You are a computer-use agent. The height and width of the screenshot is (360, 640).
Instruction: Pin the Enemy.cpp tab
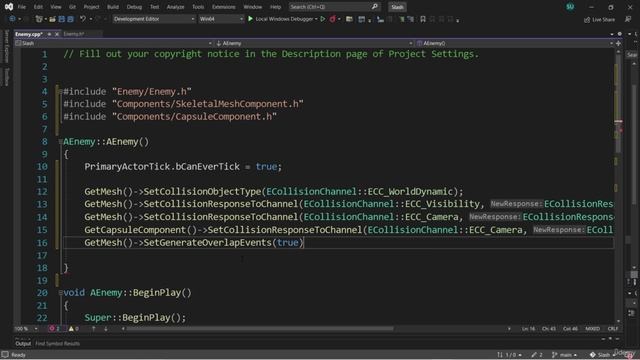click(49, 34)
